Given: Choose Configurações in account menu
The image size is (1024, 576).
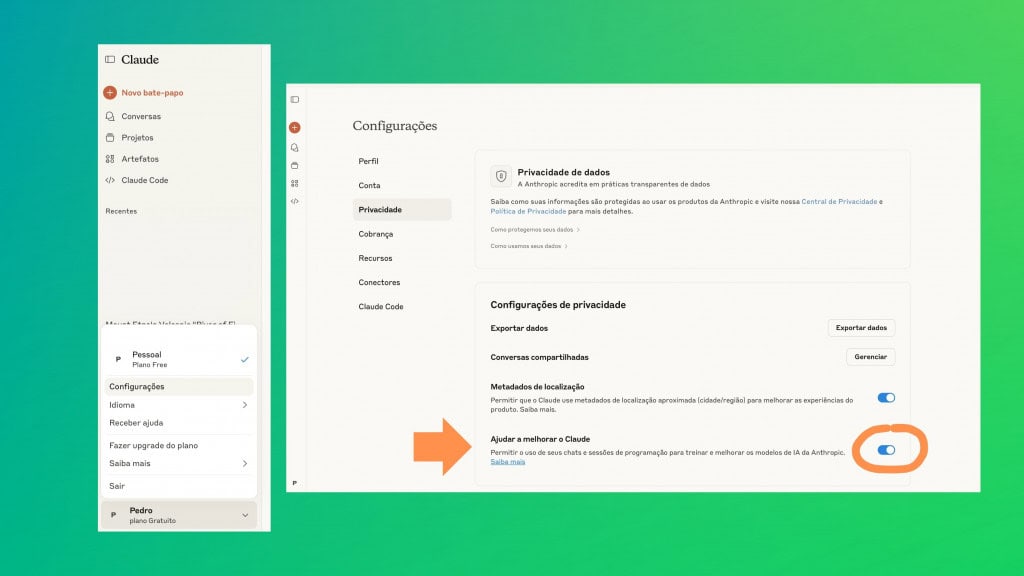Looking at the screenshot, I should pyautogui.click(x=178, y=387).
